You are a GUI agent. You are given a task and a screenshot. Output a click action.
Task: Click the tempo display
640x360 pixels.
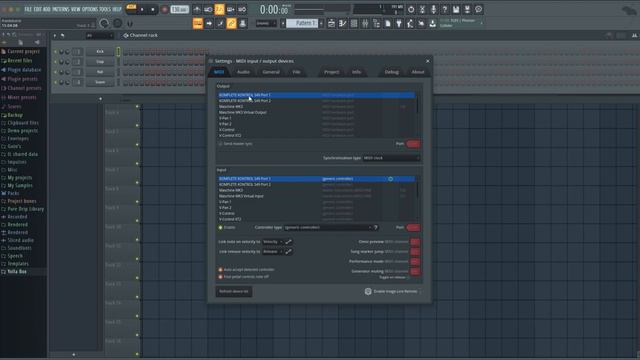tap(180, 9)
